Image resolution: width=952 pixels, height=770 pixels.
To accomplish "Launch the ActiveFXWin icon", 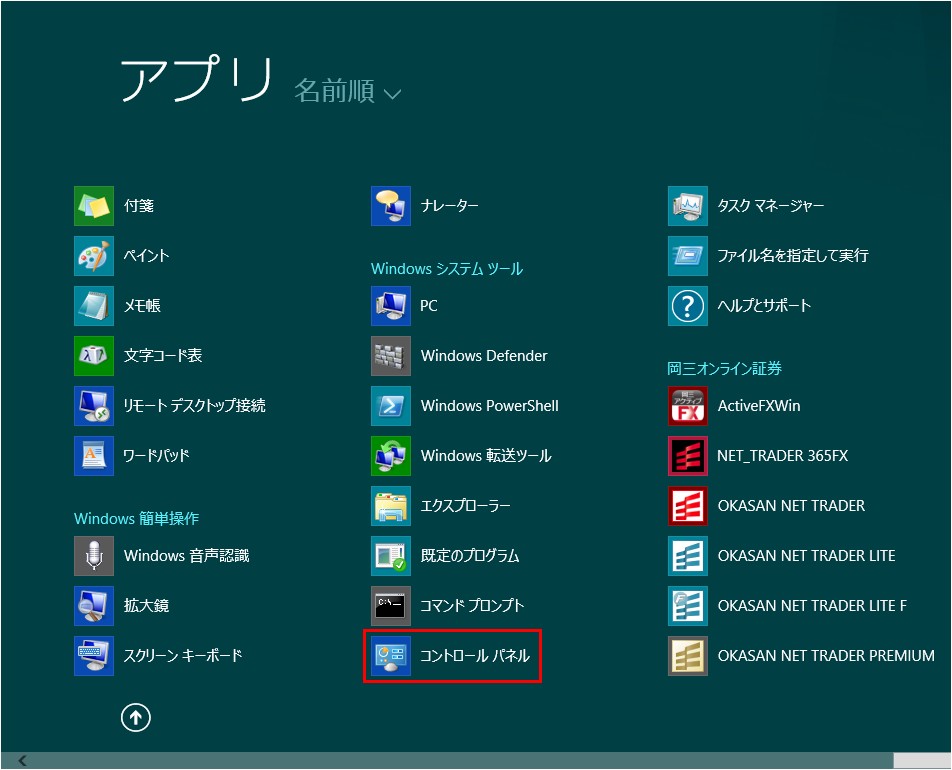I will click(688, 406).
